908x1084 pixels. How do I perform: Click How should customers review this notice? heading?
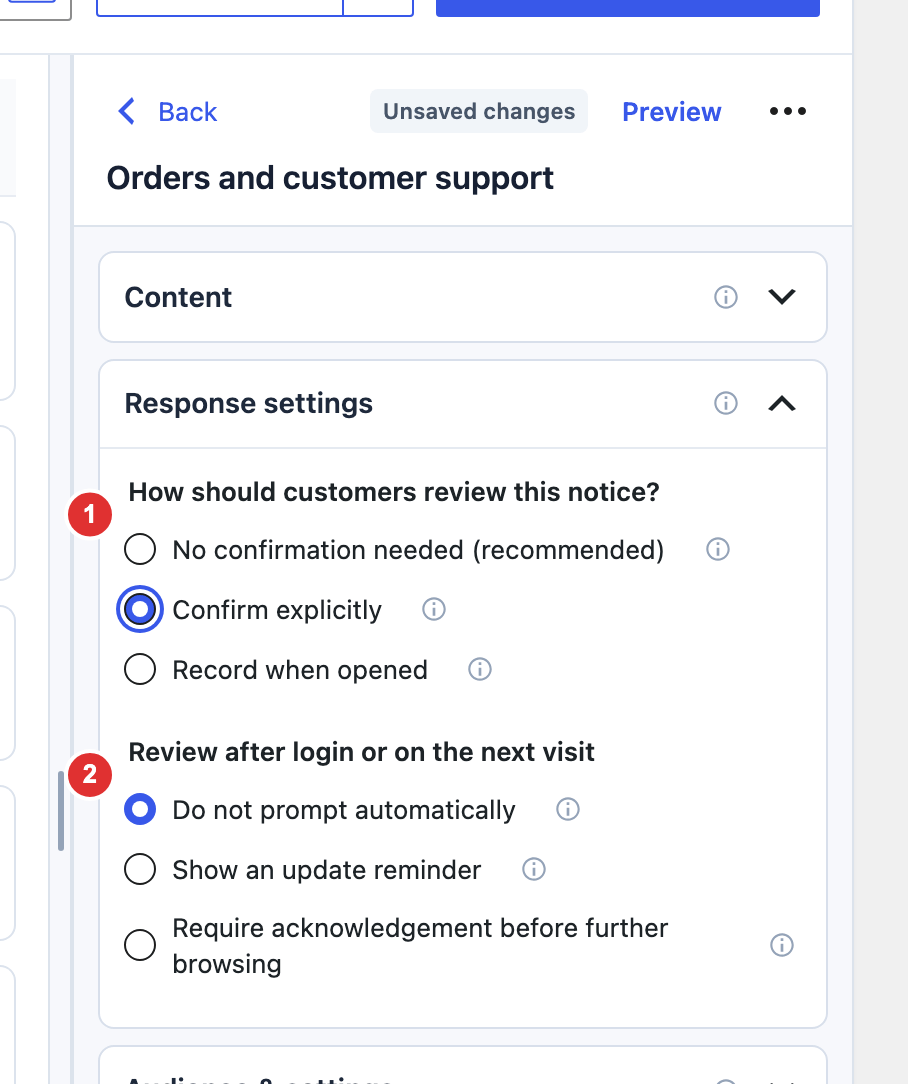(x=393, y=492)
